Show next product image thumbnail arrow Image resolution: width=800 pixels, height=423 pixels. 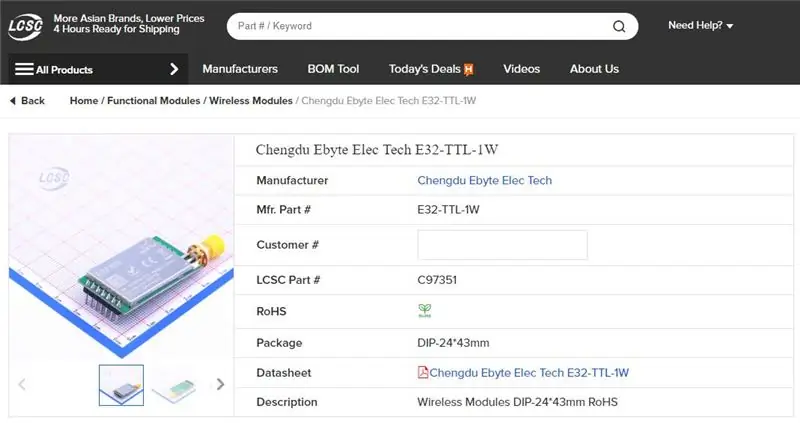point(220,384)
